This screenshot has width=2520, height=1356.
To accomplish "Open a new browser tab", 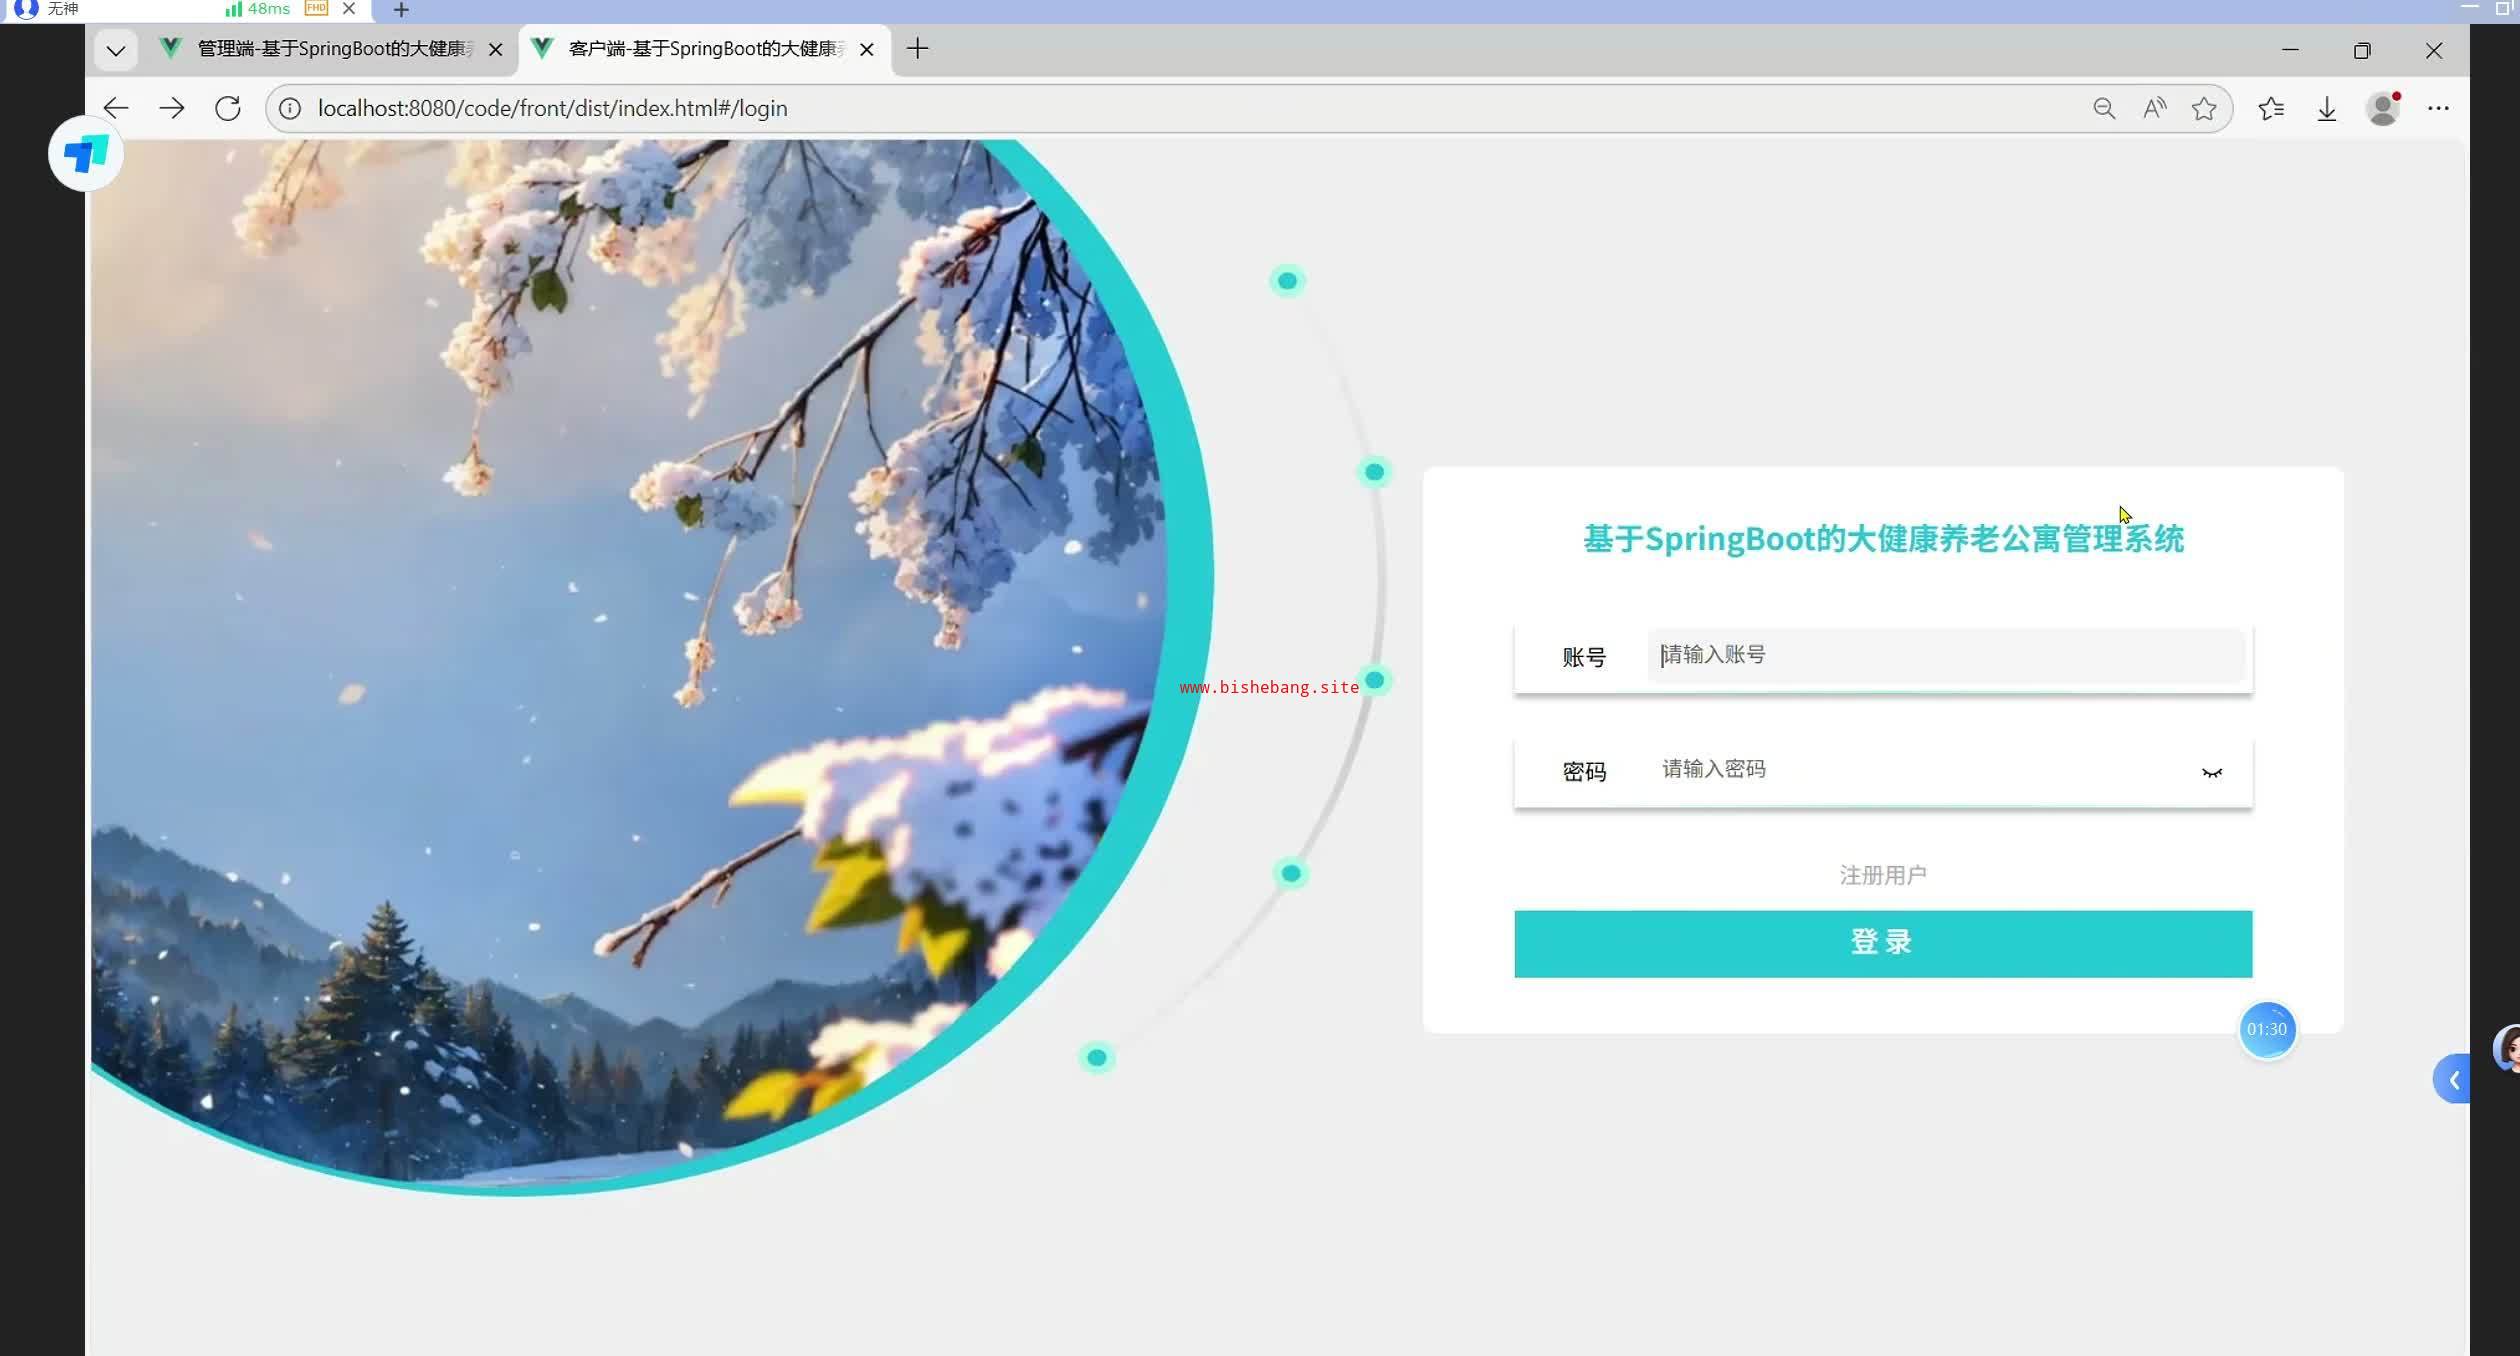I will tap(917, 49).
